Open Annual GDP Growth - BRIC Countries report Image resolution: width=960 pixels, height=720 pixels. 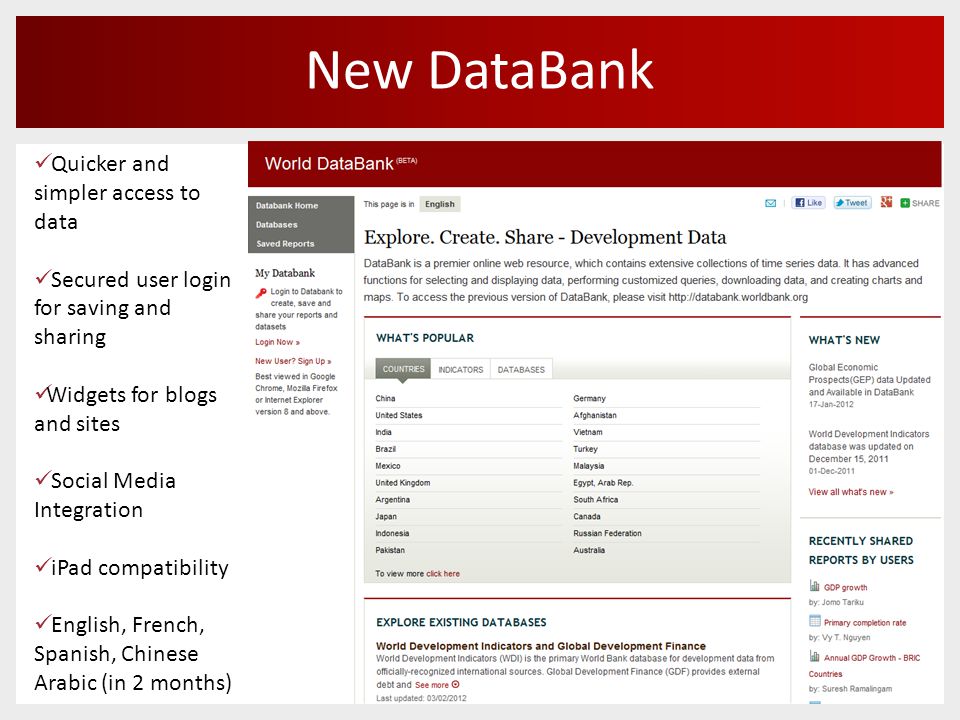click(x=864, y=666)
